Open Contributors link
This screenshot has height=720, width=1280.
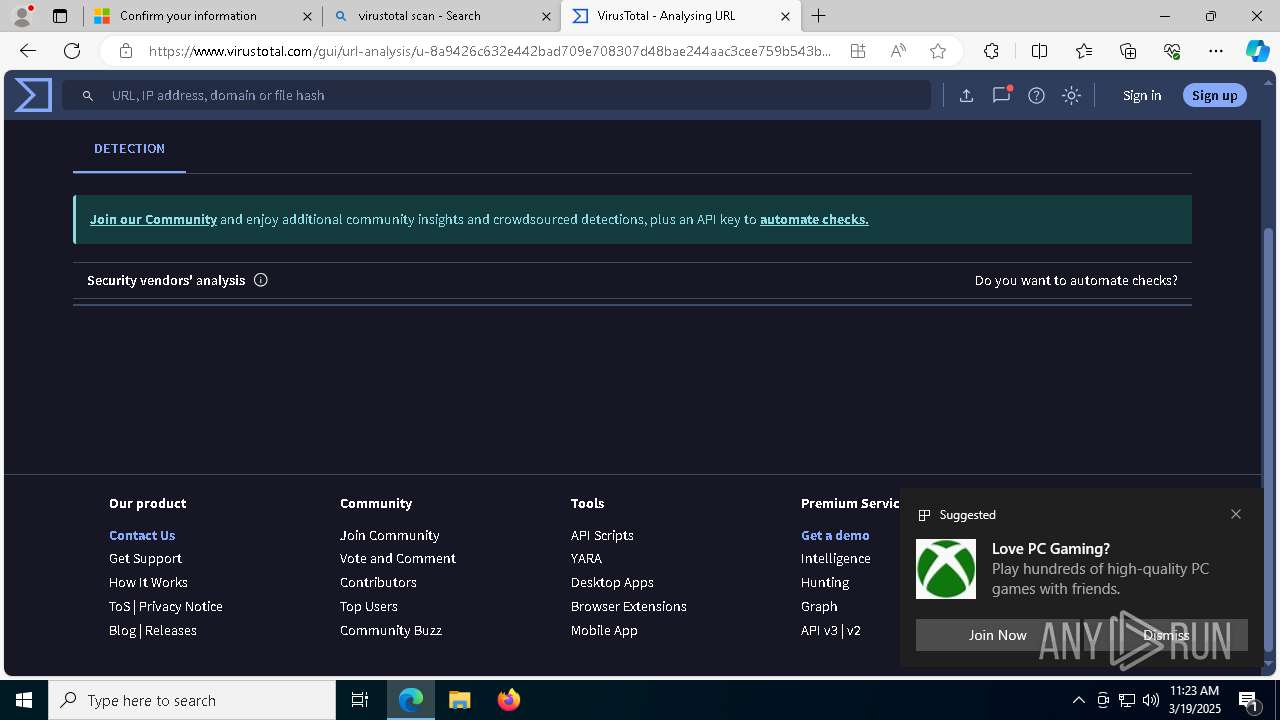point(378,582)
